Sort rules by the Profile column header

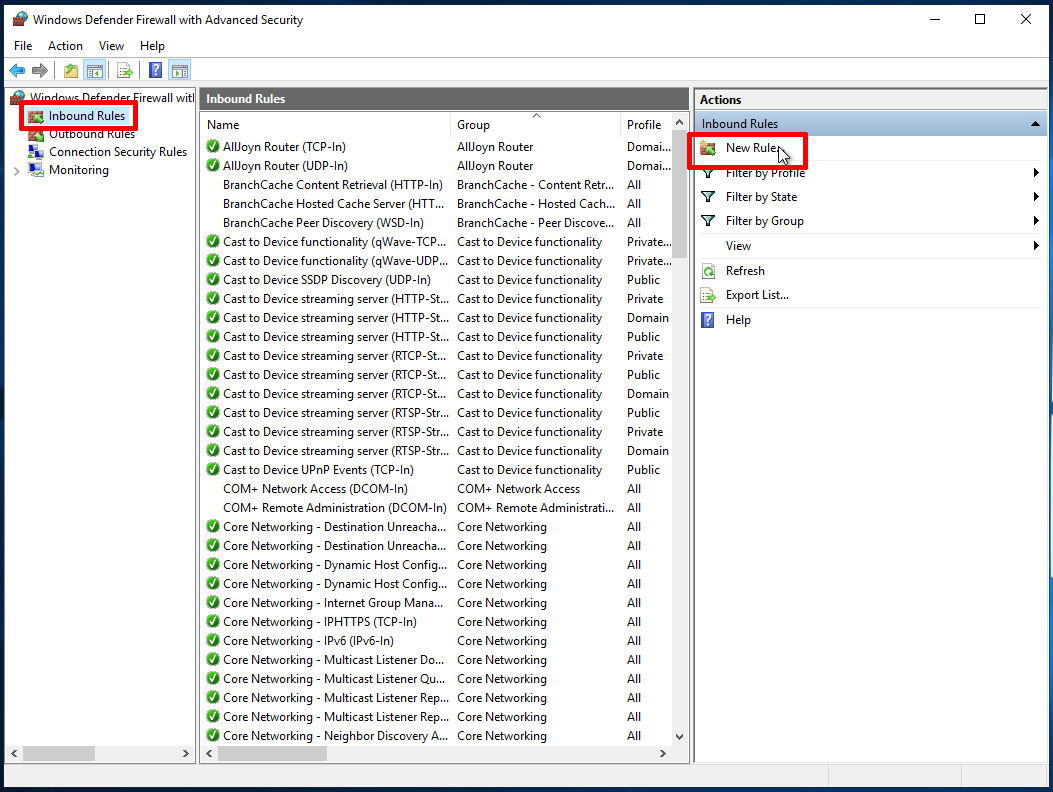click(x=646, y=125)
